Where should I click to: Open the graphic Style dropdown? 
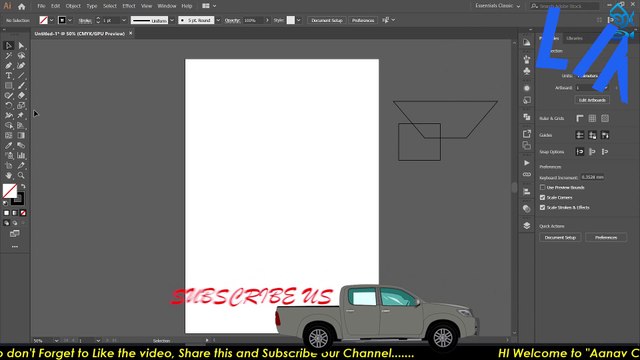[299, 20]
